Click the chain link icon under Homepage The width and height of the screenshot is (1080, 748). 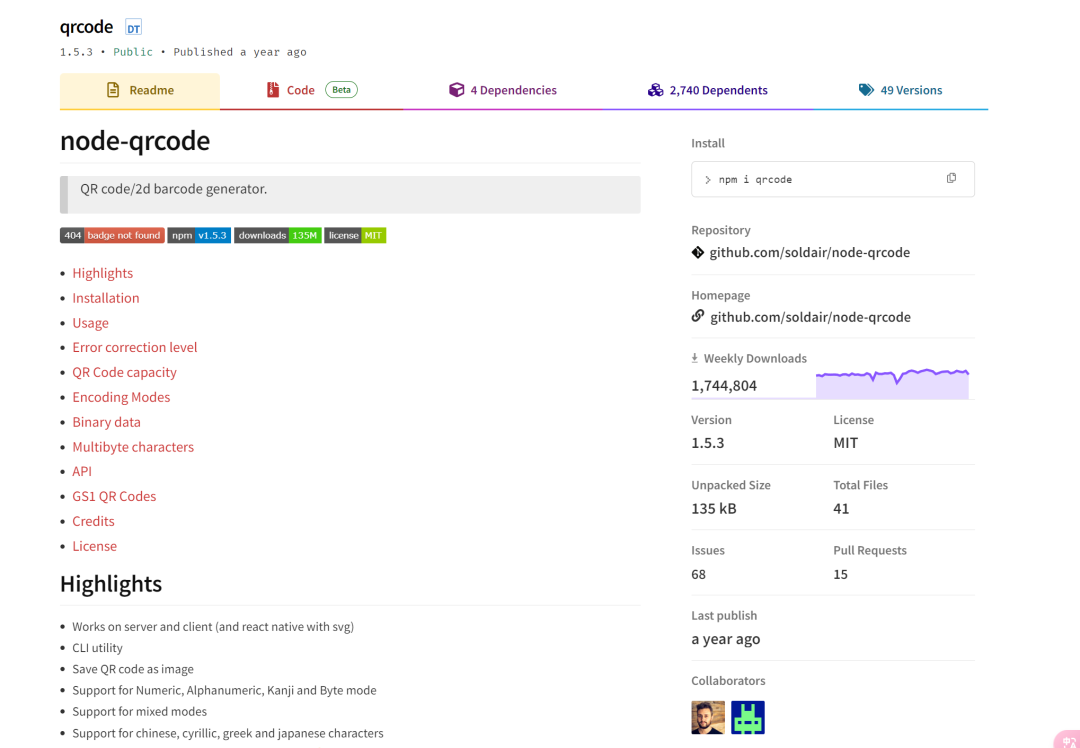[698, 316]
